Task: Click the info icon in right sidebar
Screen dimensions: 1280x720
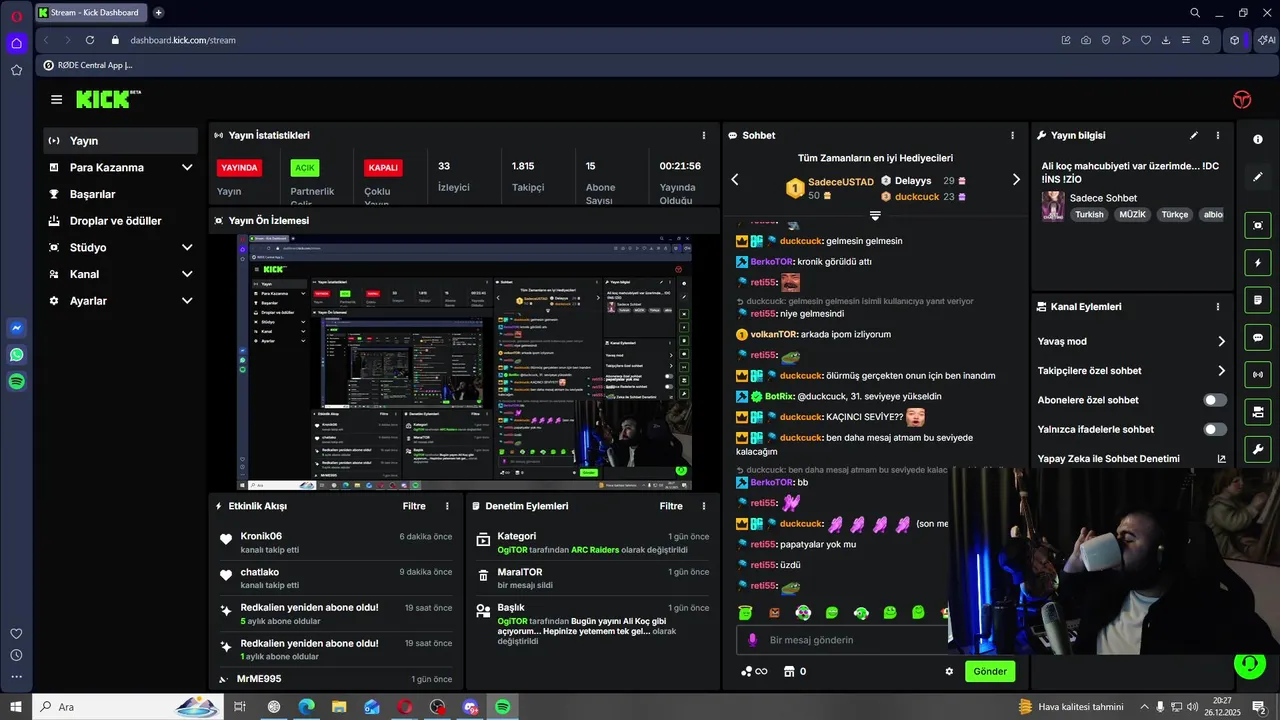Action: coord(1258,139)
